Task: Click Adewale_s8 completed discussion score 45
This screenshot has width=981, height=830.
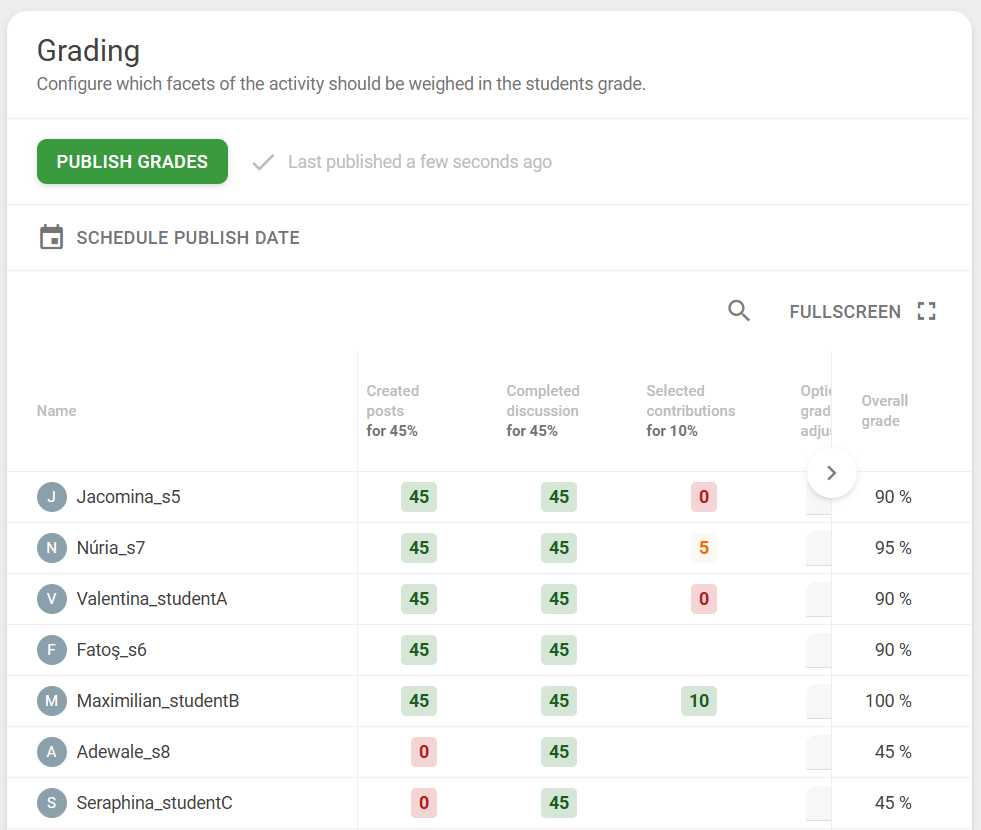Action: pyautogui.click(x=559, y=752)
